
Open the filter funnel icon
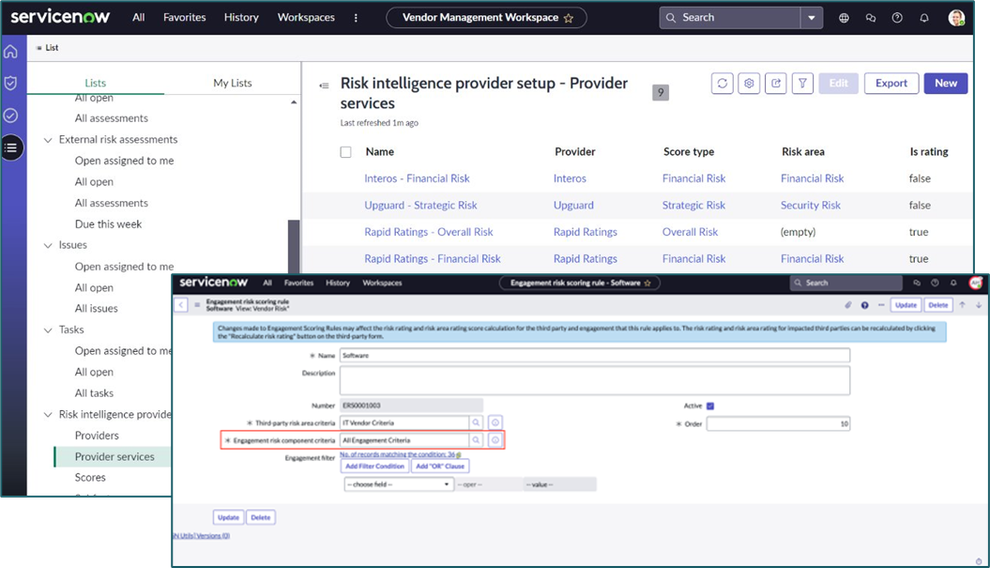(802, 83)
